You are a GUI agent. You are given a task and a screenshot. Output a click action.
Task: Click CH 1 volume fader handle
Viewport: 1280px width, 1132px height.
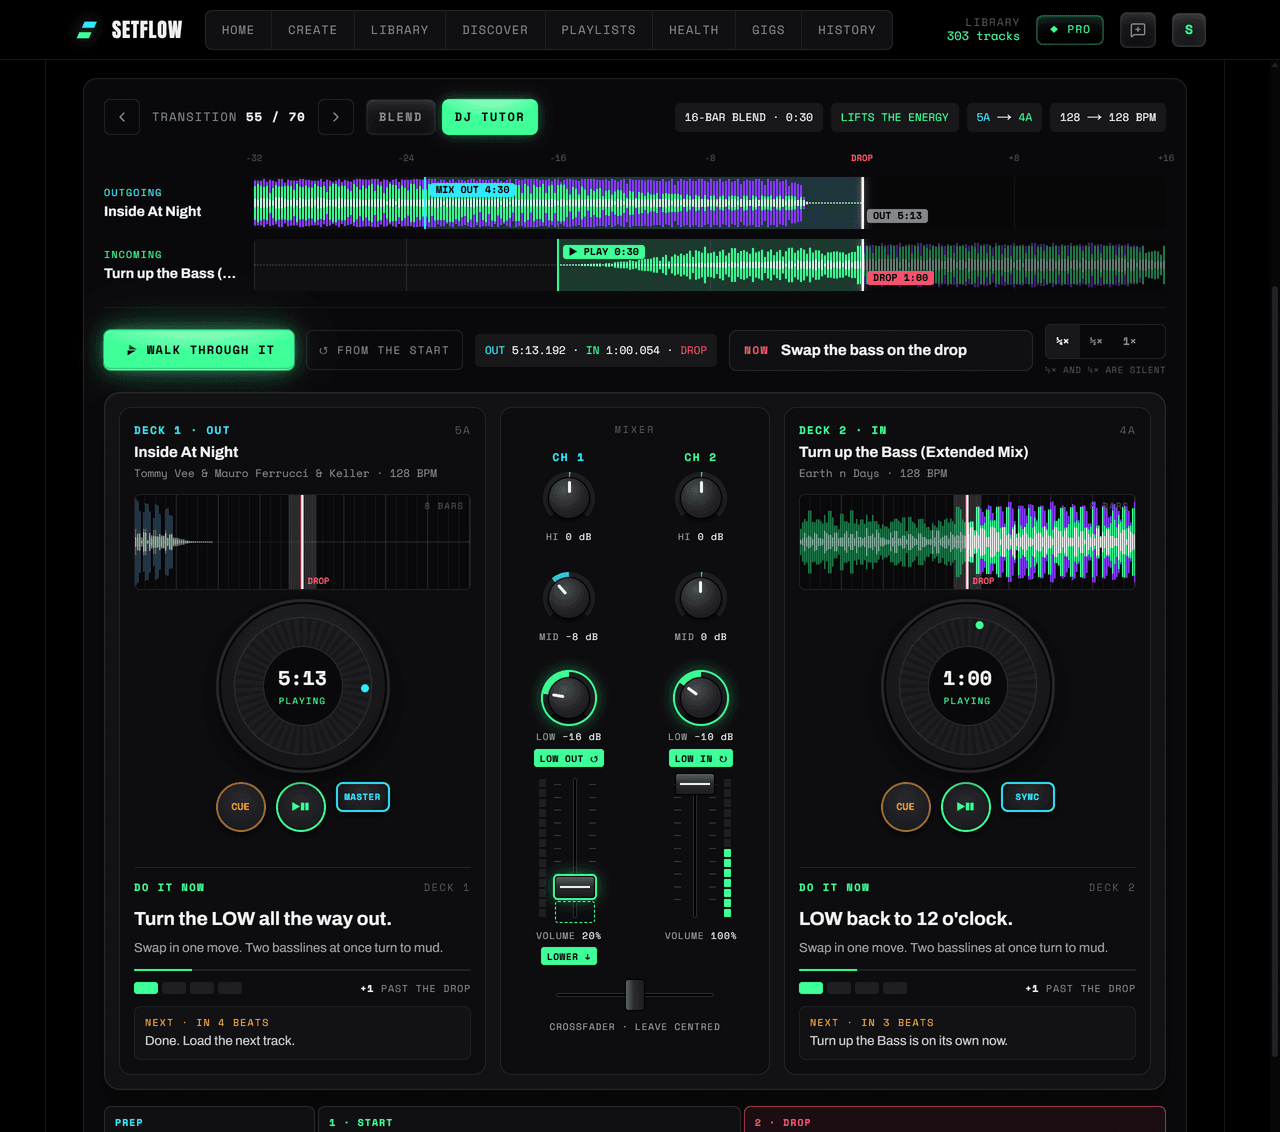pos(575,886)
